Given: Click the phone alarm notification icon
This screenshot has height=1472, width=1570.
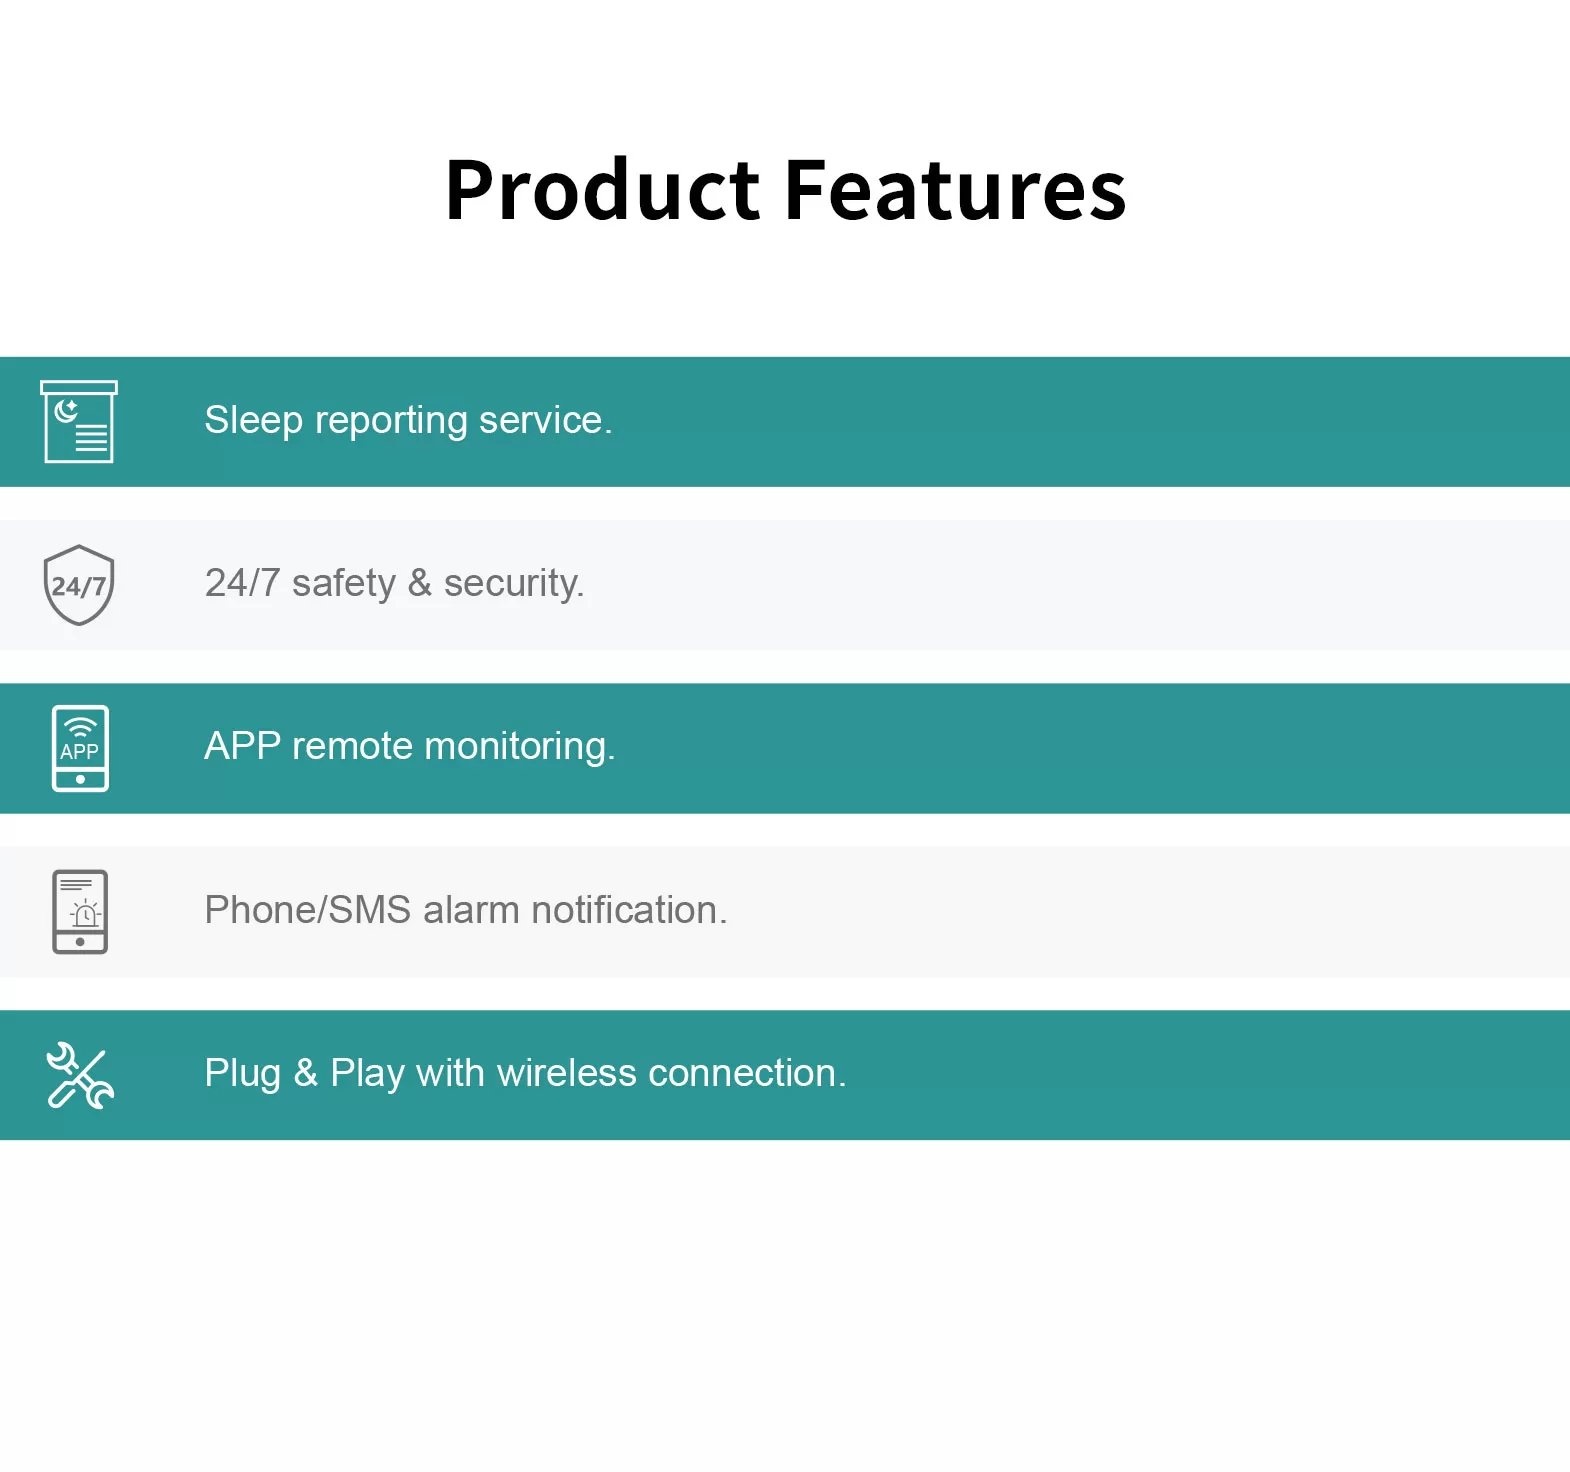Looking at the screenshot, I should click(80, 912).
